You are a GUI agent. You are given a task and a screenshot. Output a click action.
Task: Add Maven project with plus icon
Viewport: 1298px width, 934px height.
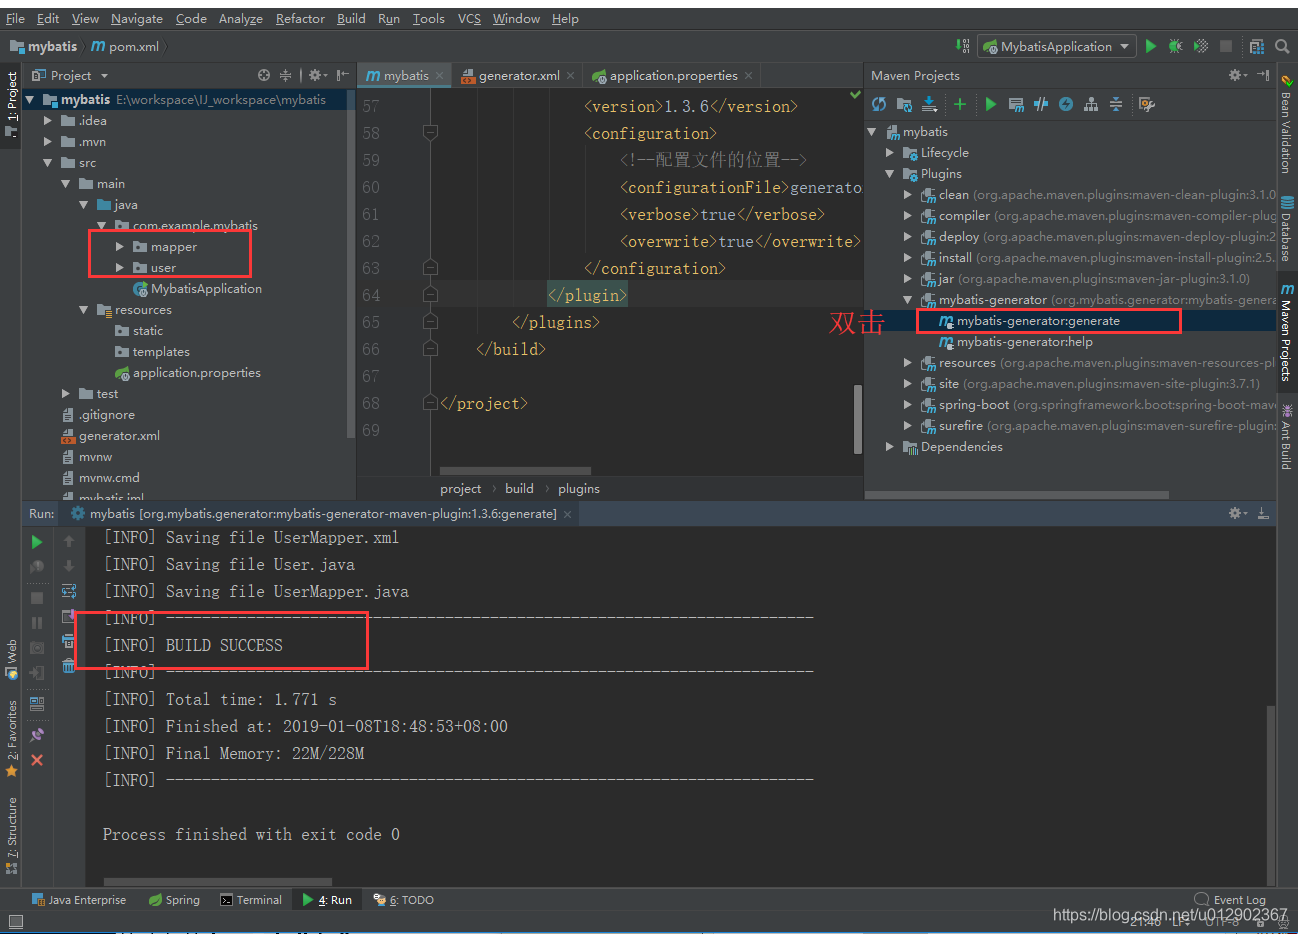point(960,104)
